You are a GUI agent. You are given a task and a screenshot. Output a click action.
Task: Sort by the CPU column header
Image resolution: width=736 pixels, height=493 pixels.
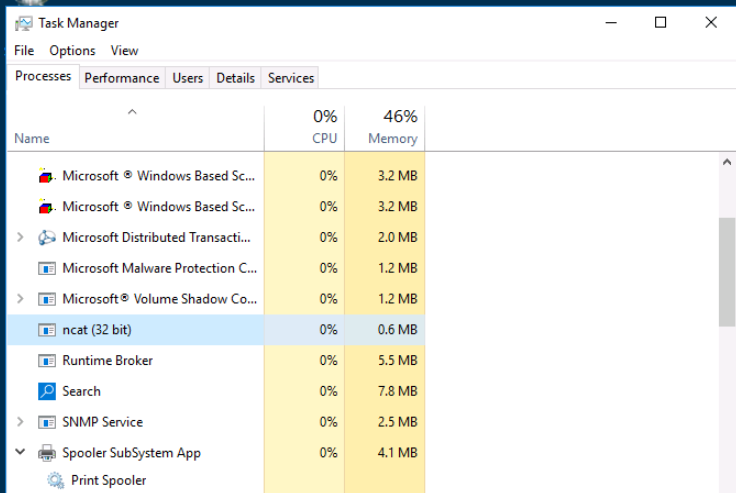click(x=304, y=128)
